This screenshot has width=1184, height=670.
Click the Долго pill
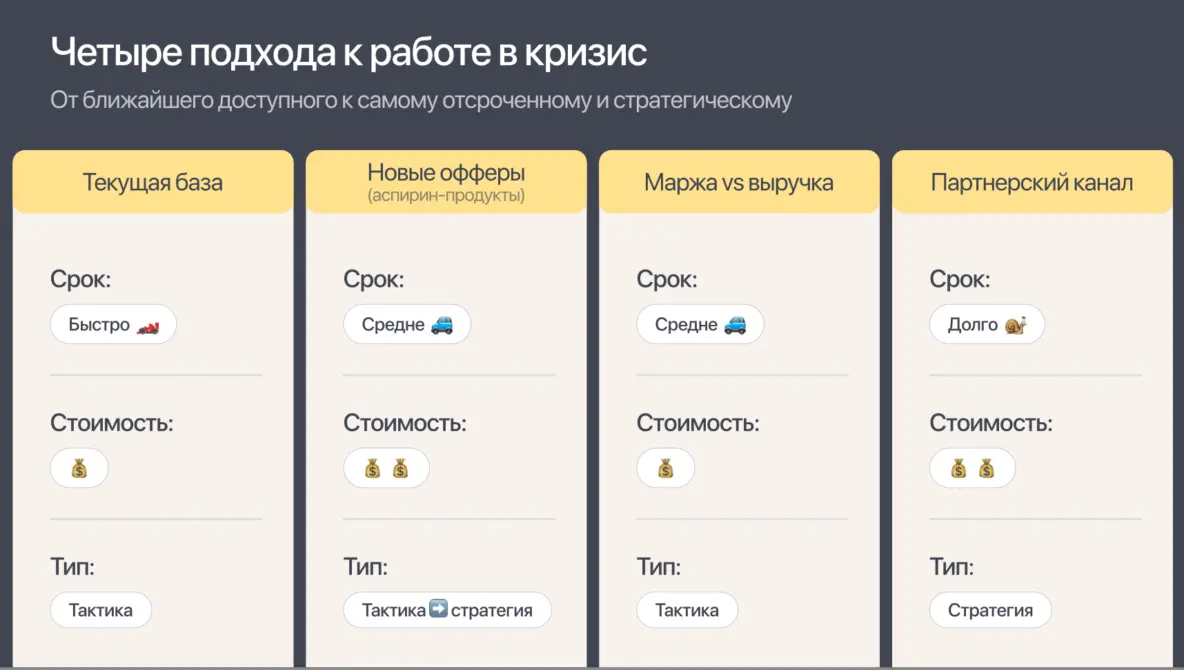click(x=987, y=324)
